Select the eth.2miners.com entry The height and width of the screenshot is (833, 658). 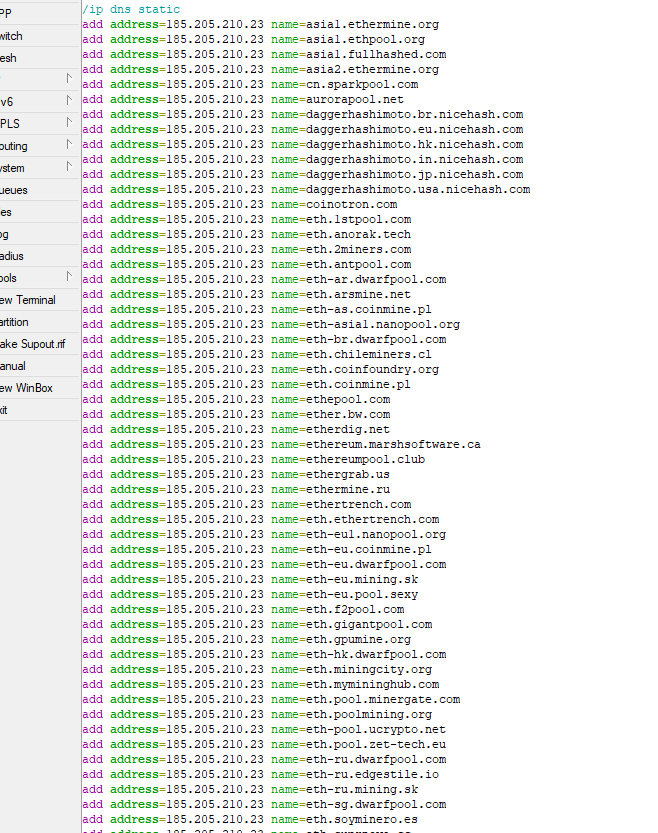coord(247,249)
